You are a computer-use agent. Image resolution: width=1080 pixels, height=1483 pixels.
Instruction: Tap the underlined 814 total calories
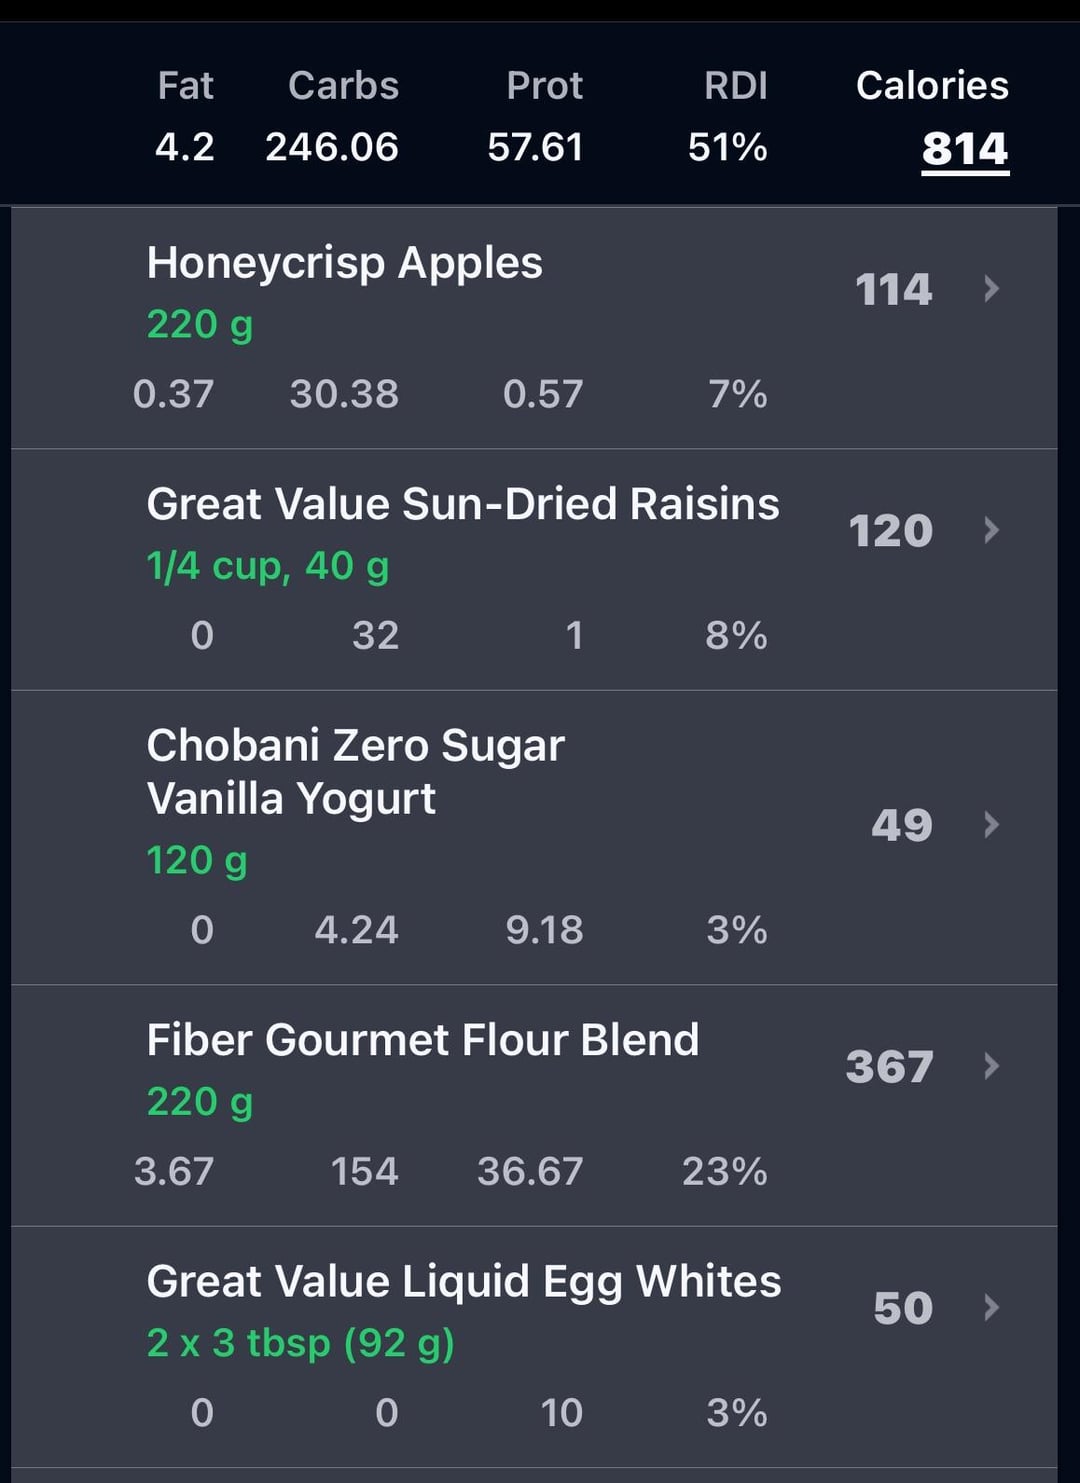point(965,150)
